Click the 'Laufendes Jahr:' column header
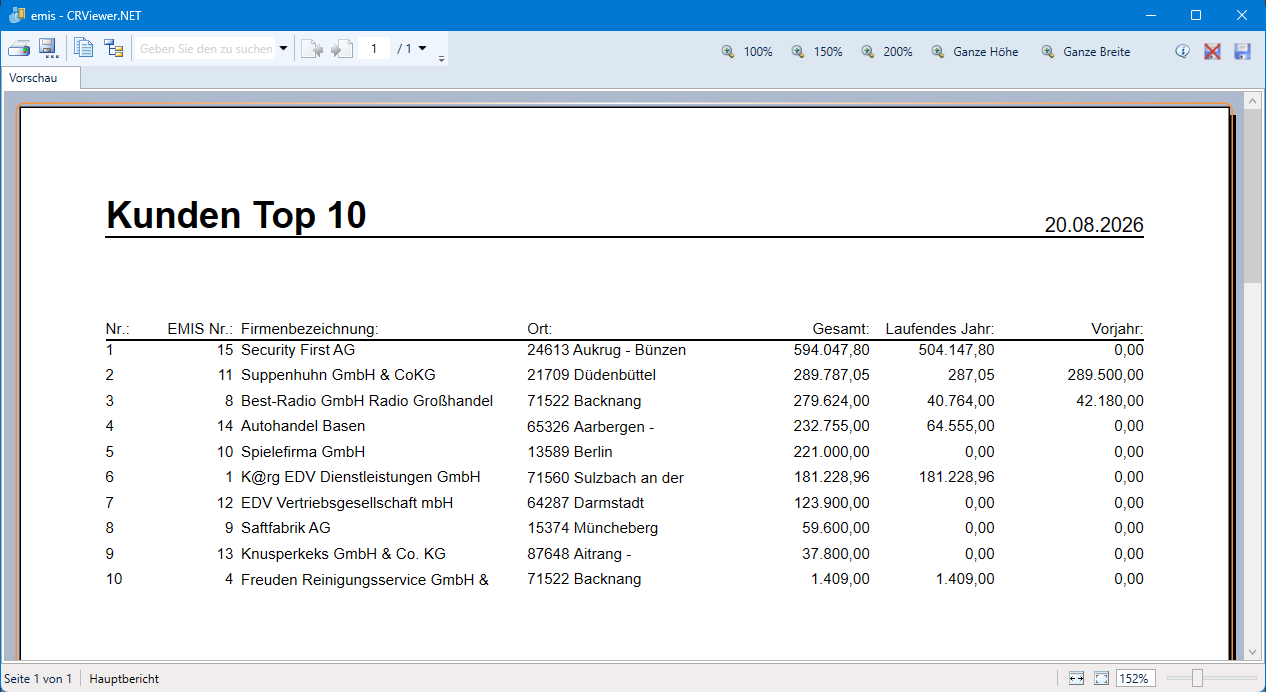The height and width of the screenshot is (692, 1266). 940,329
